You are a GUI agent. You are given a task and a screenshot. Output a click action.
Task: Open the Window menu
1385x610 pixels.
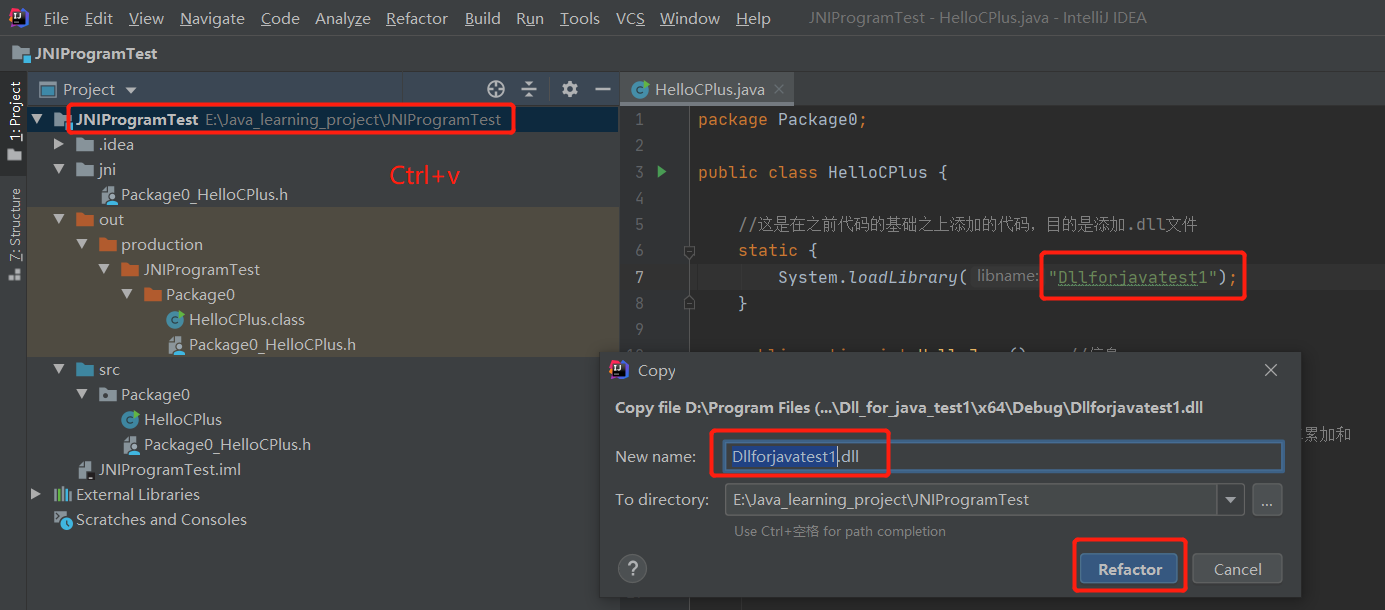tap(690, 18)
